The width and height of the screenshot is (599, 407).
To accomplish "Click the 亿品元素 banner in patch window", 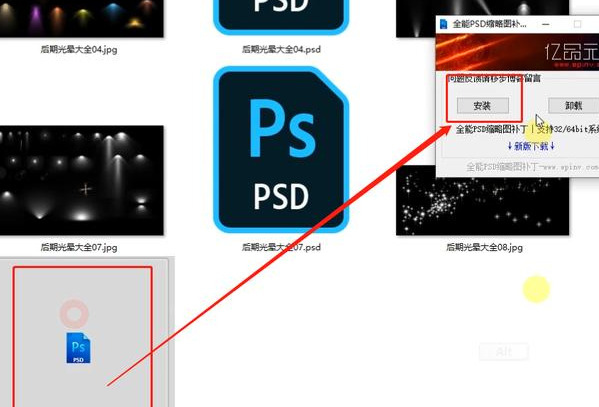I will 517,52.
